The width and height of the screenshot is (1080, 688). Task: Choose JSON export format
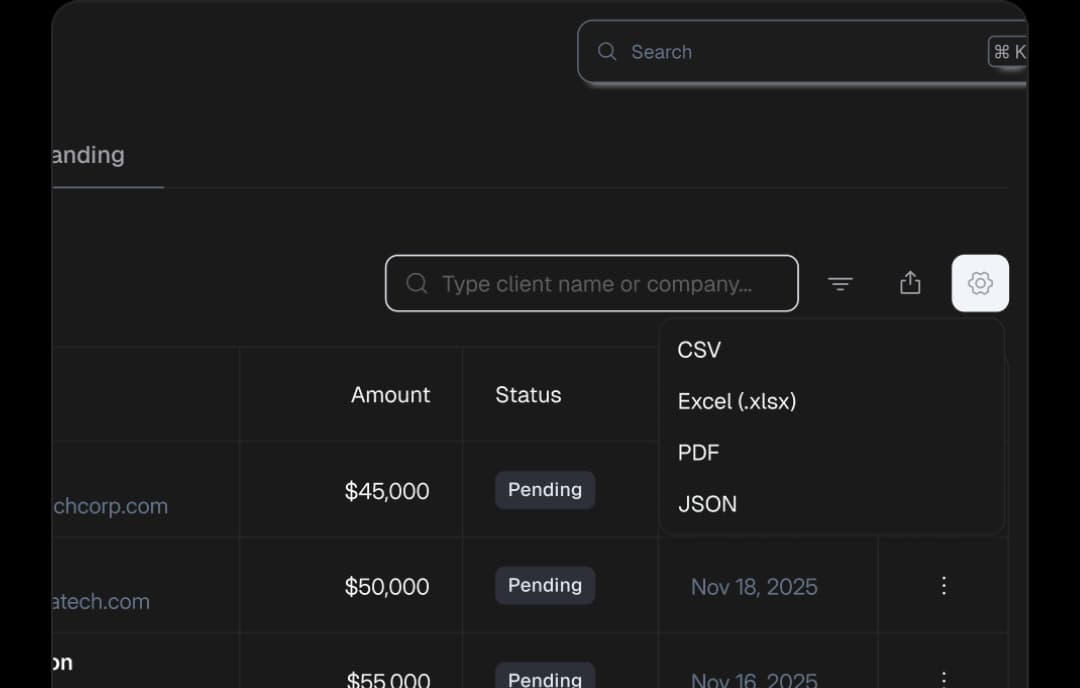707,504
